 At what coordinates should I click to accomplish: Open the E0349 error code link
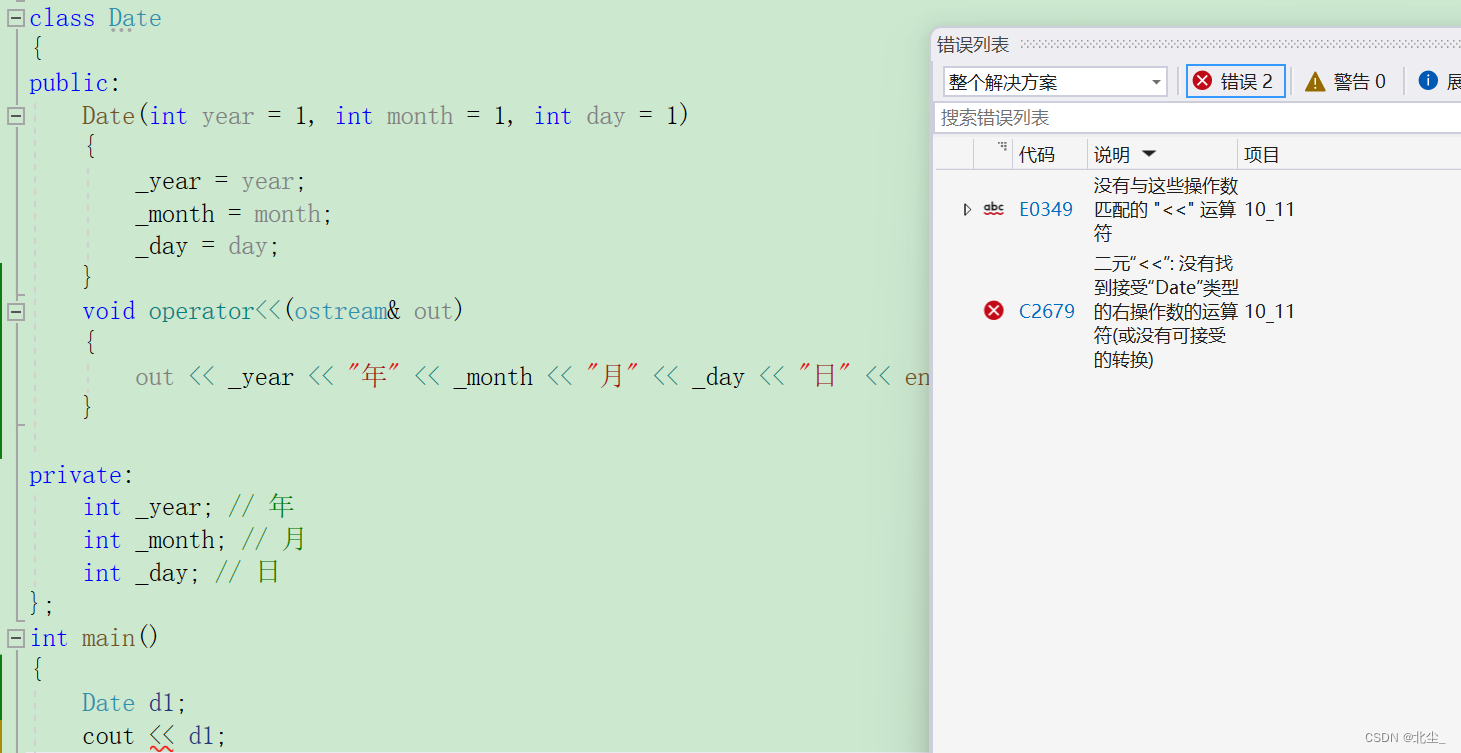point(1046,209)
